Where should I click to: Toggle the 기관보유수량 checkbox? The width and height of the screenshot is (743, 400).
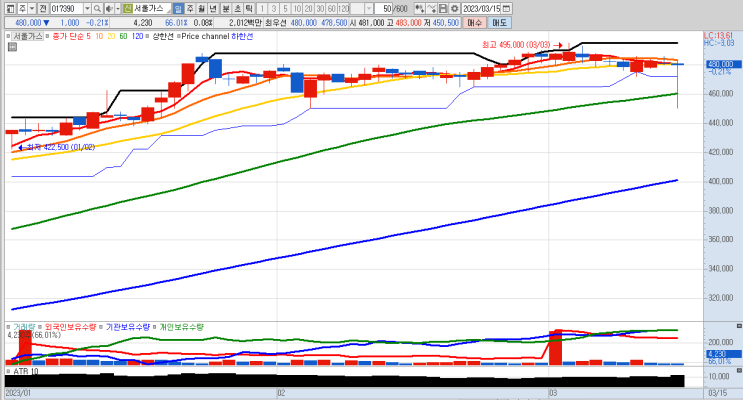pos(101,327)
